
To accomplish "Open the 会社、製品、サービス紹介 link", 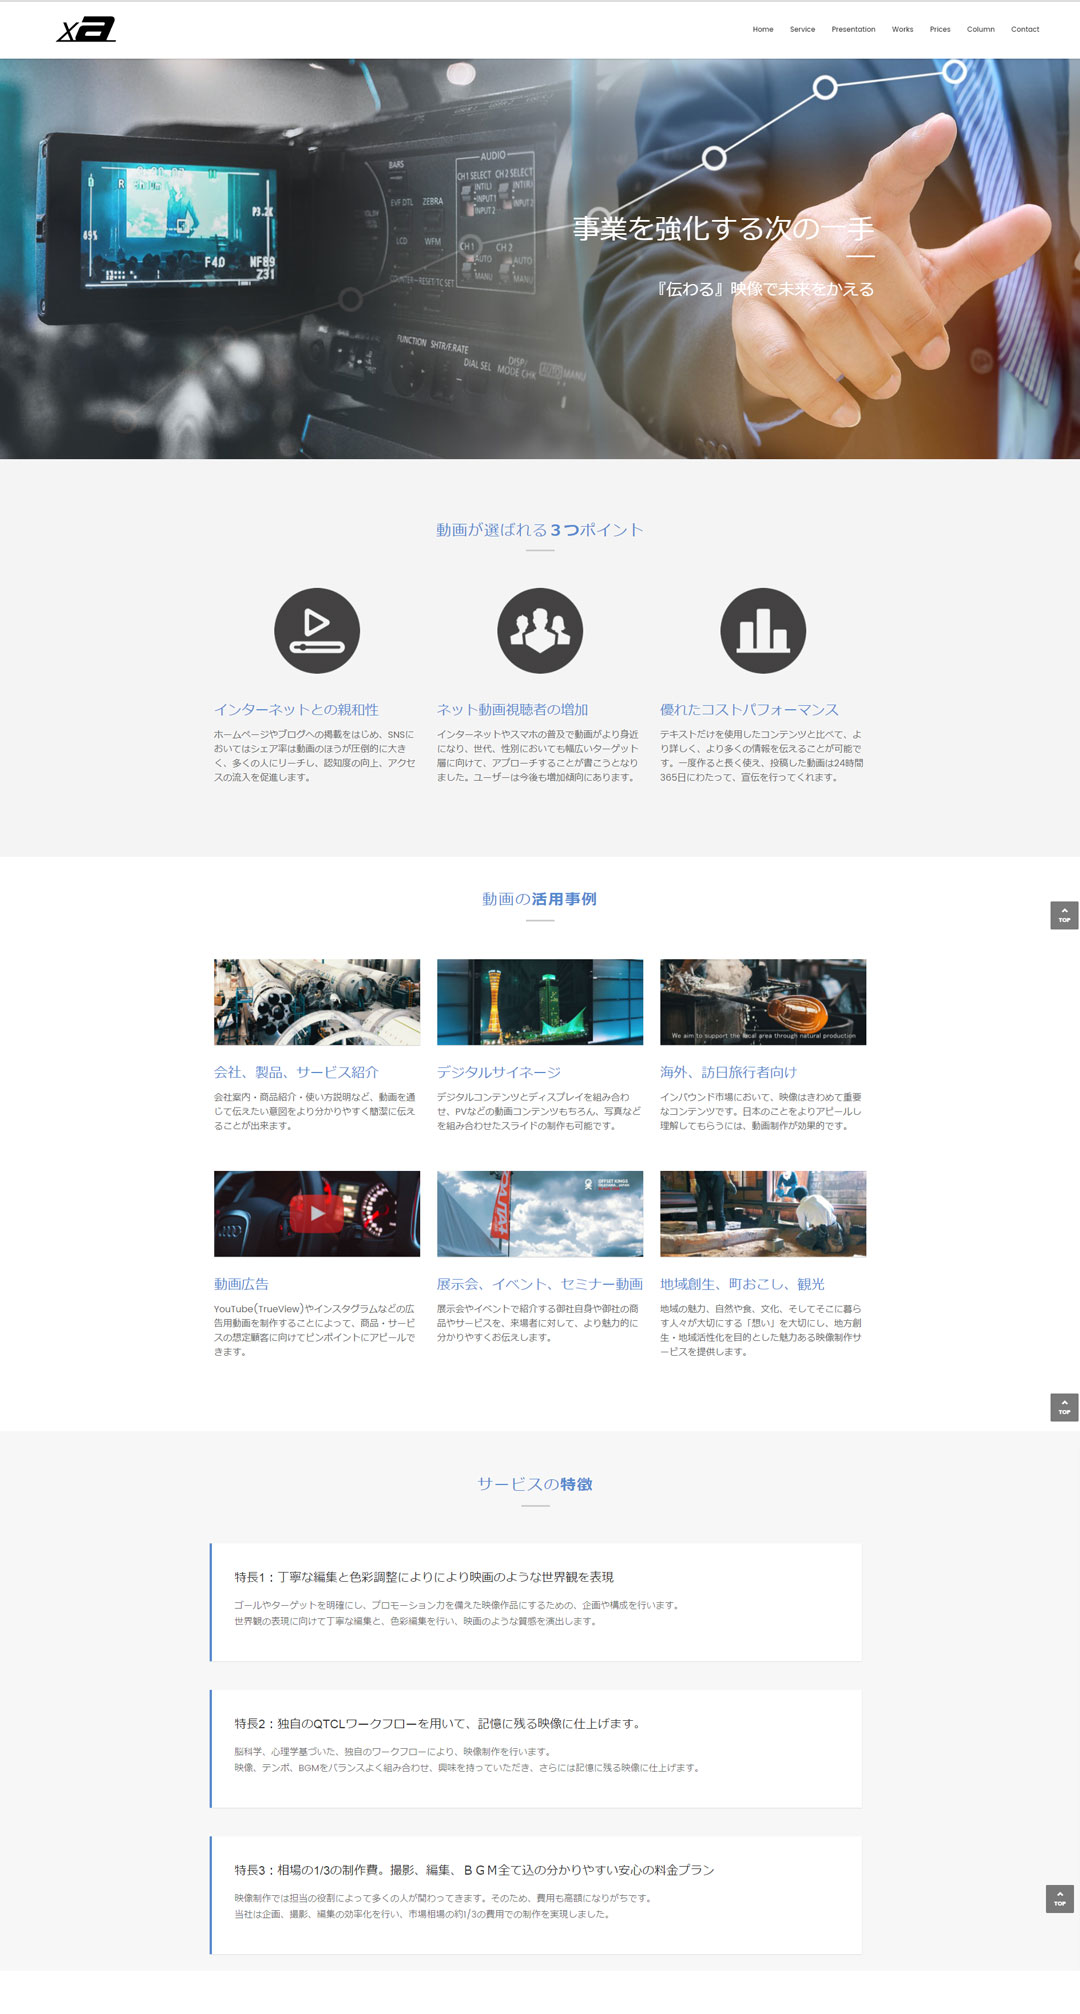I will (296, 1072).
